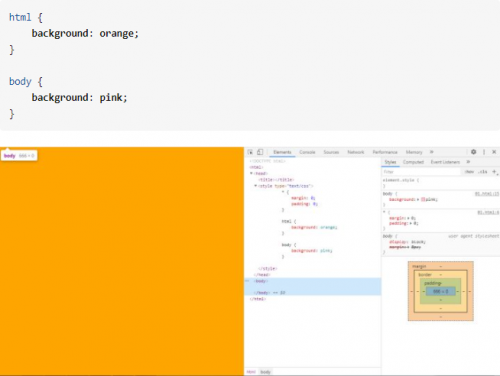The image size is (500, 376).
Task: Open DevTools settings gear
Action: (x=473, y=152)
